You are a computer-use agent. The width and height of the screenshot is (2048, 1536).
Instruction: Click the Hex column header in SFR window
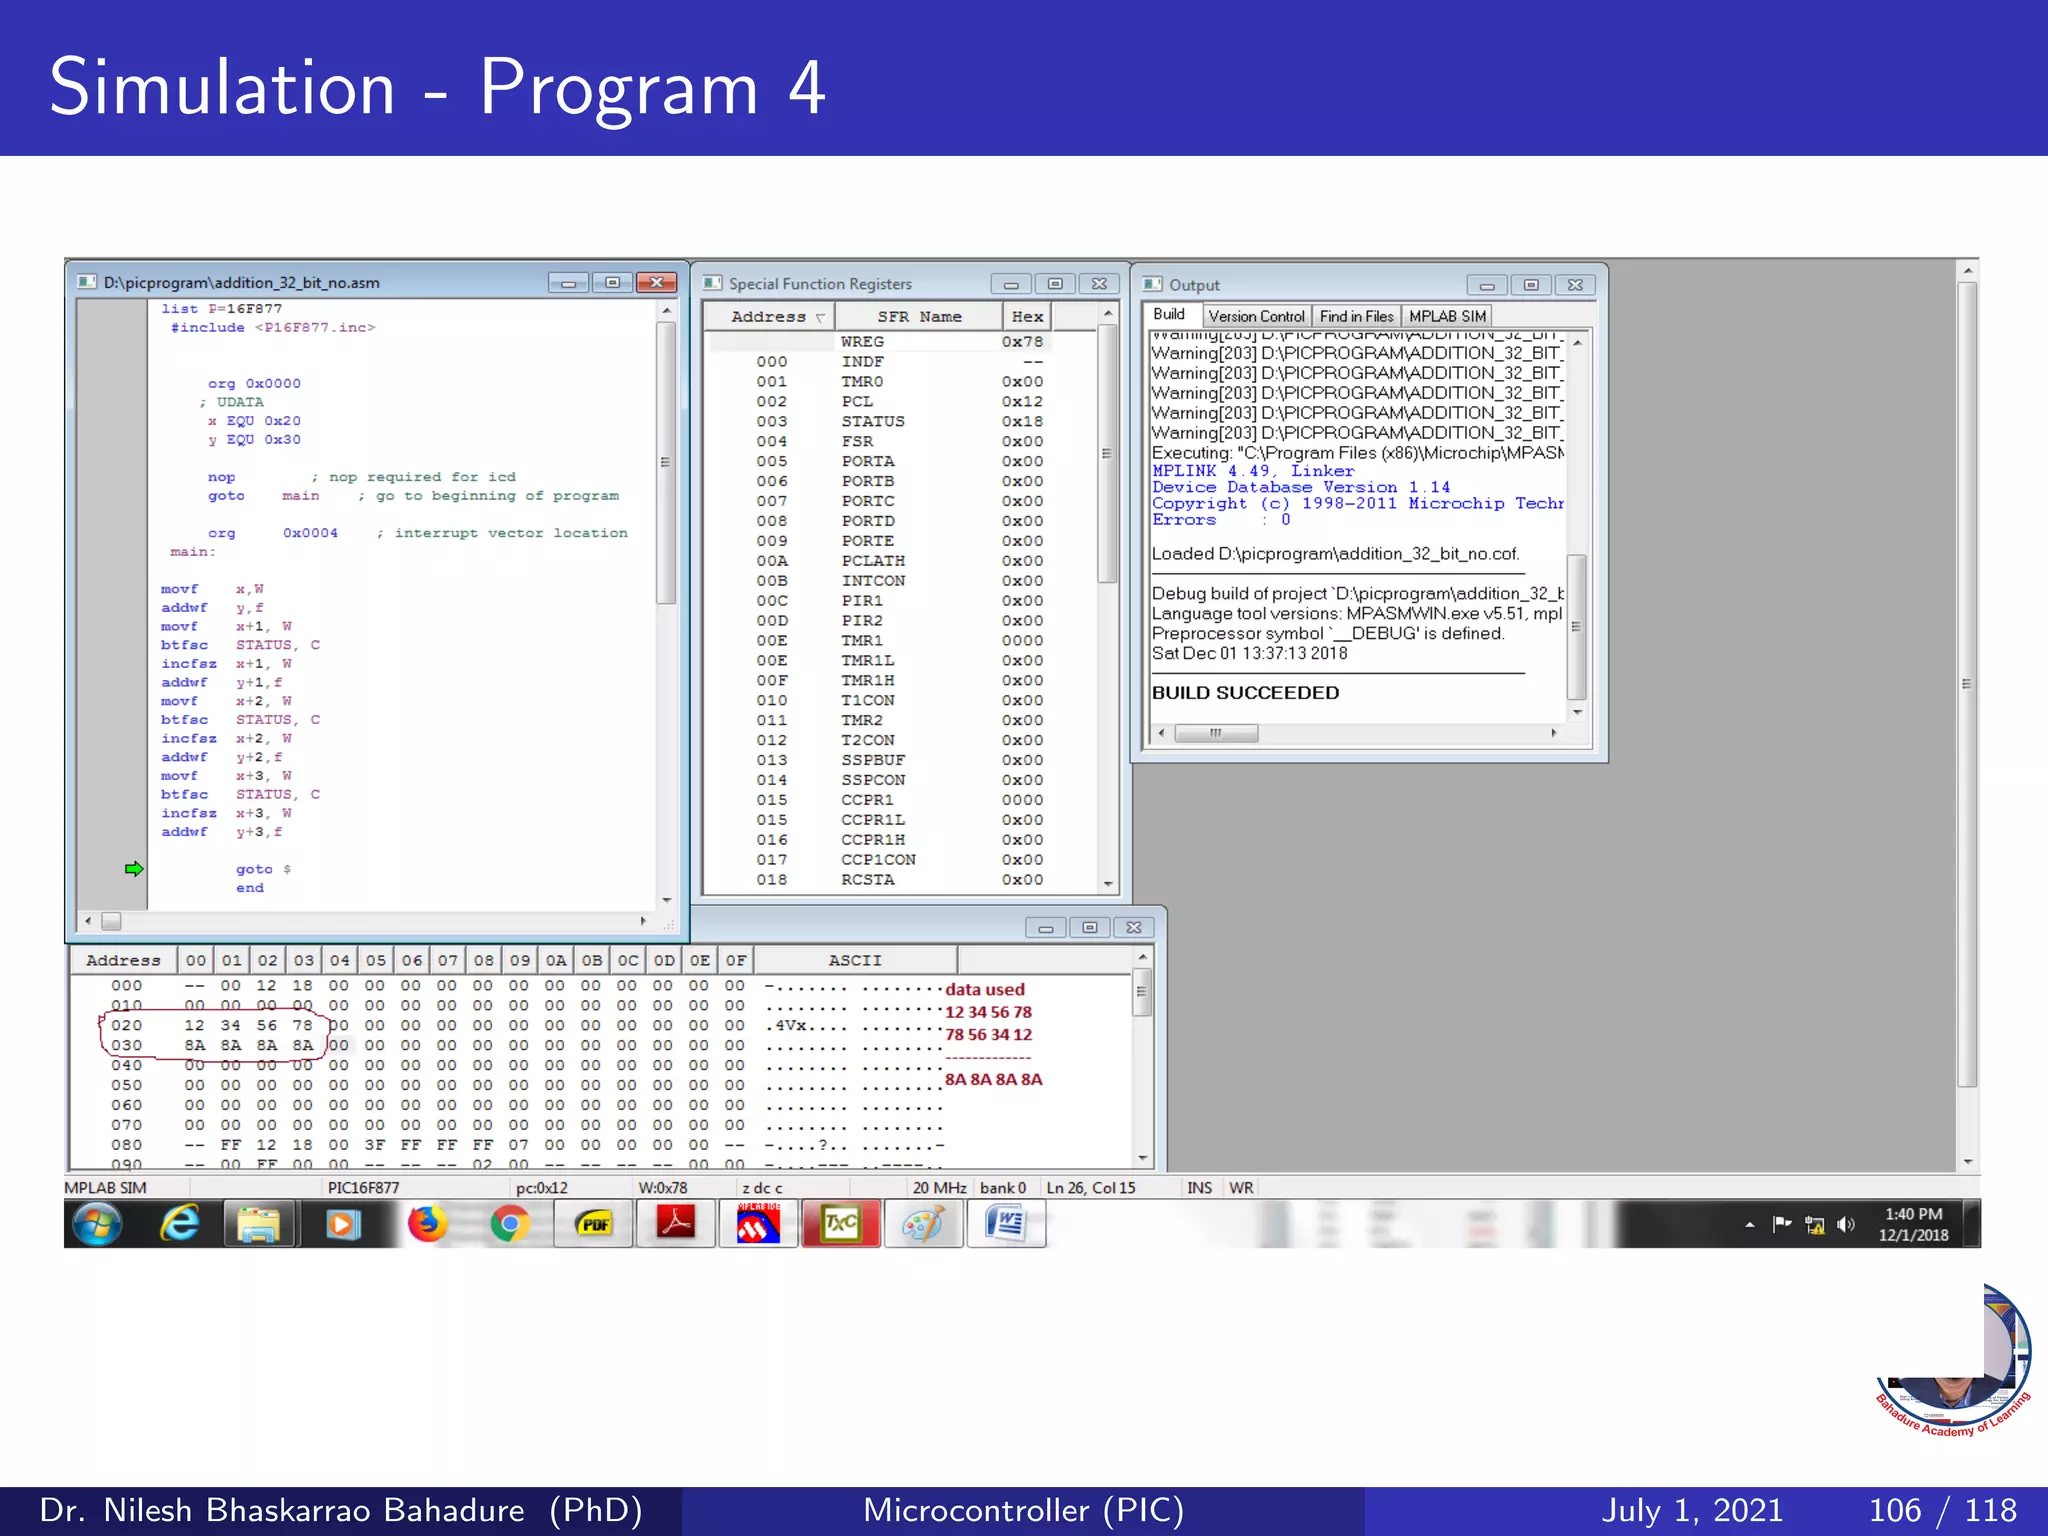click(x=1027, y=316)
